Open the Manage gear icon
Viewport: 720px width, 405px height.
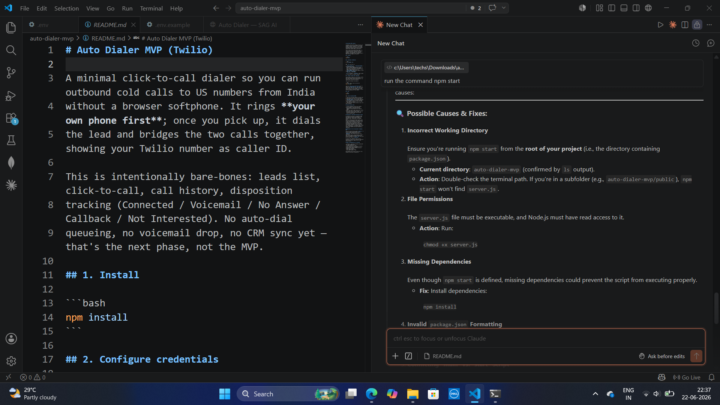[x=11, y=361]
